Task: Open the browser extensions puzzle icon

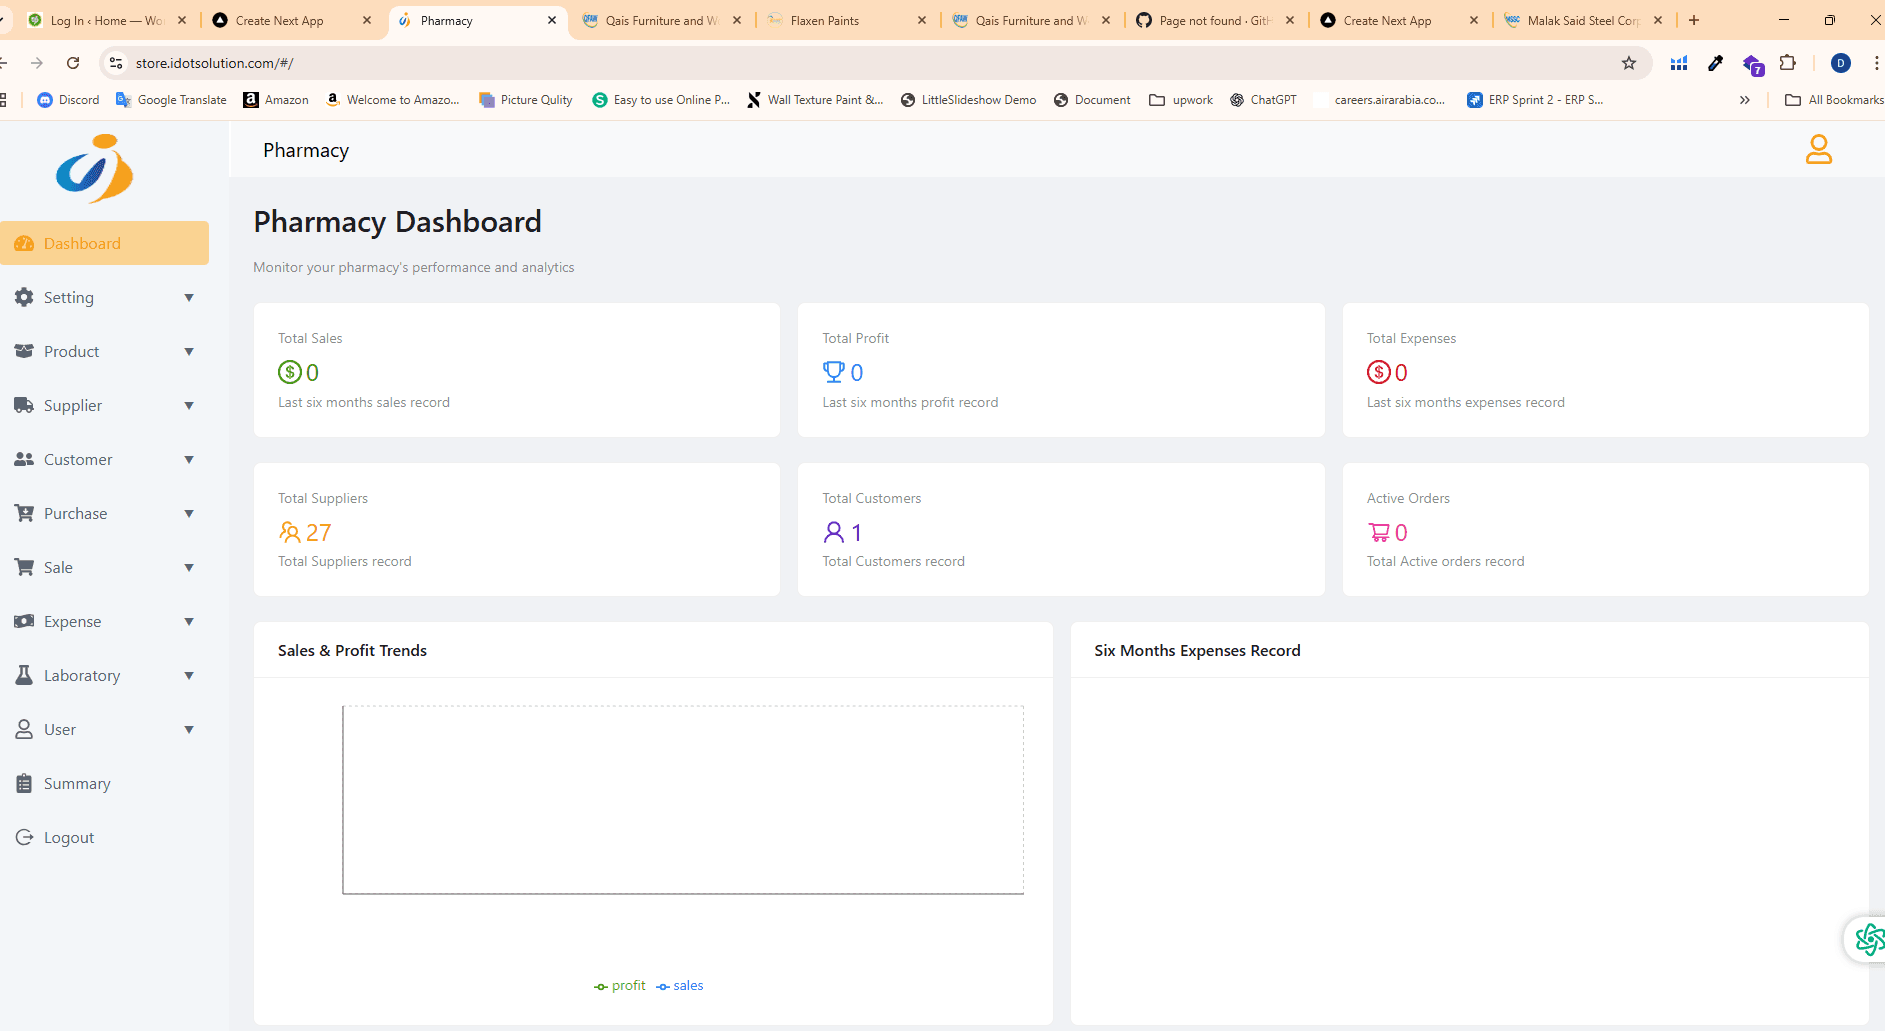Action: point(1788,63)
